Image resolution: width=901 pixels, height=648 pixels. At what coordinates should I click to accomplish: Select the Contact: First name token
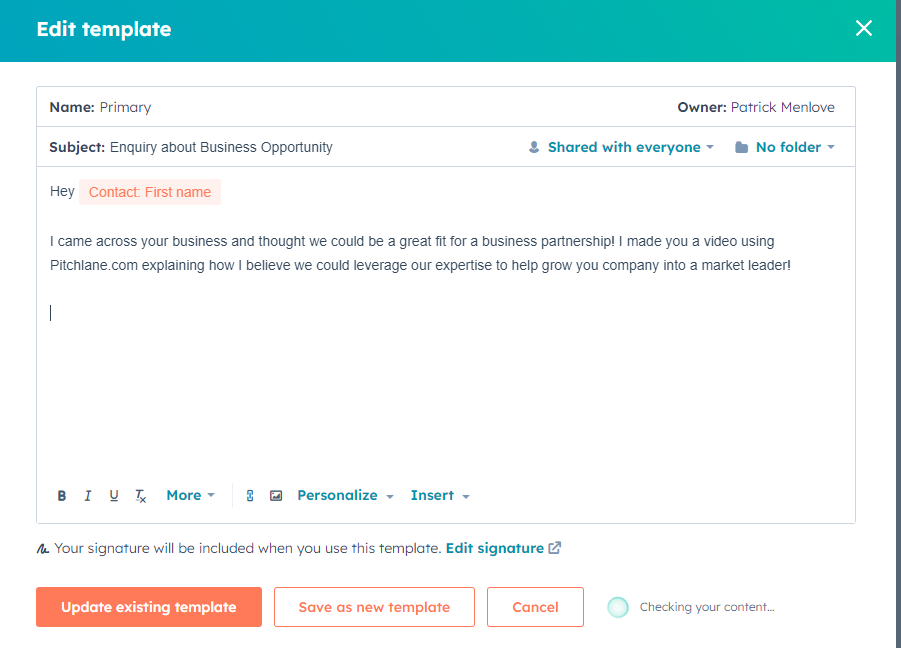point(150,192)
